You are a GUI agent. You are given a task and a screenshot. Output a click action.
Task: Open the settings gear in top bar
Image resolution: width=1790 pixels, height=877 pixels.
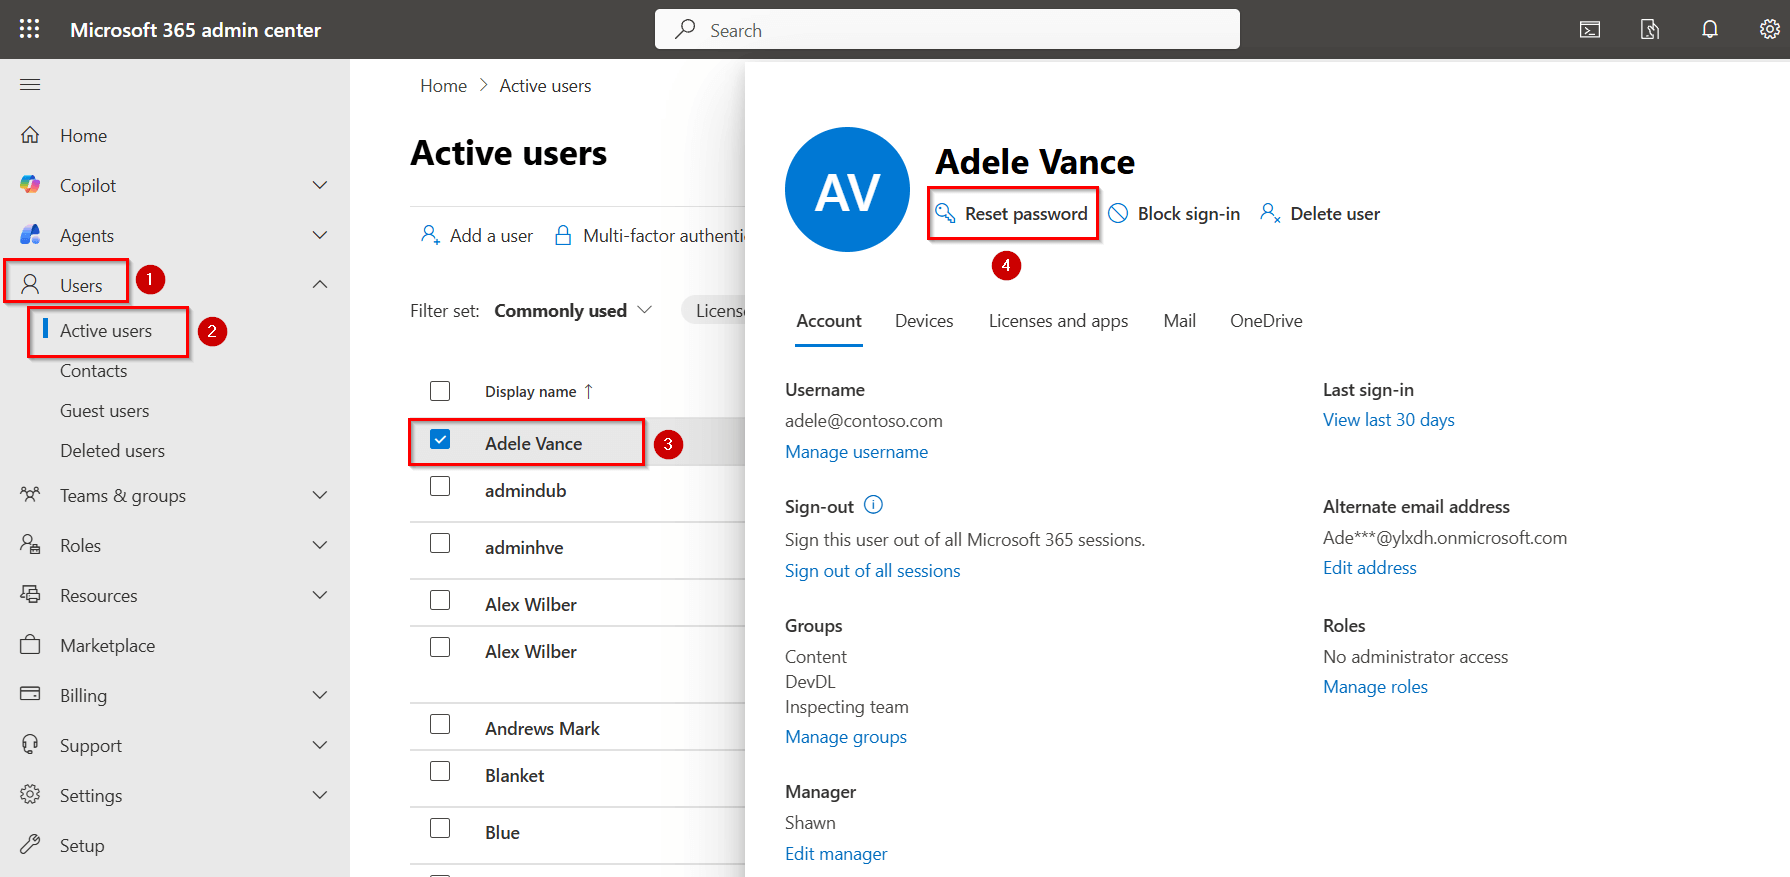click(x=1769, y=29)
